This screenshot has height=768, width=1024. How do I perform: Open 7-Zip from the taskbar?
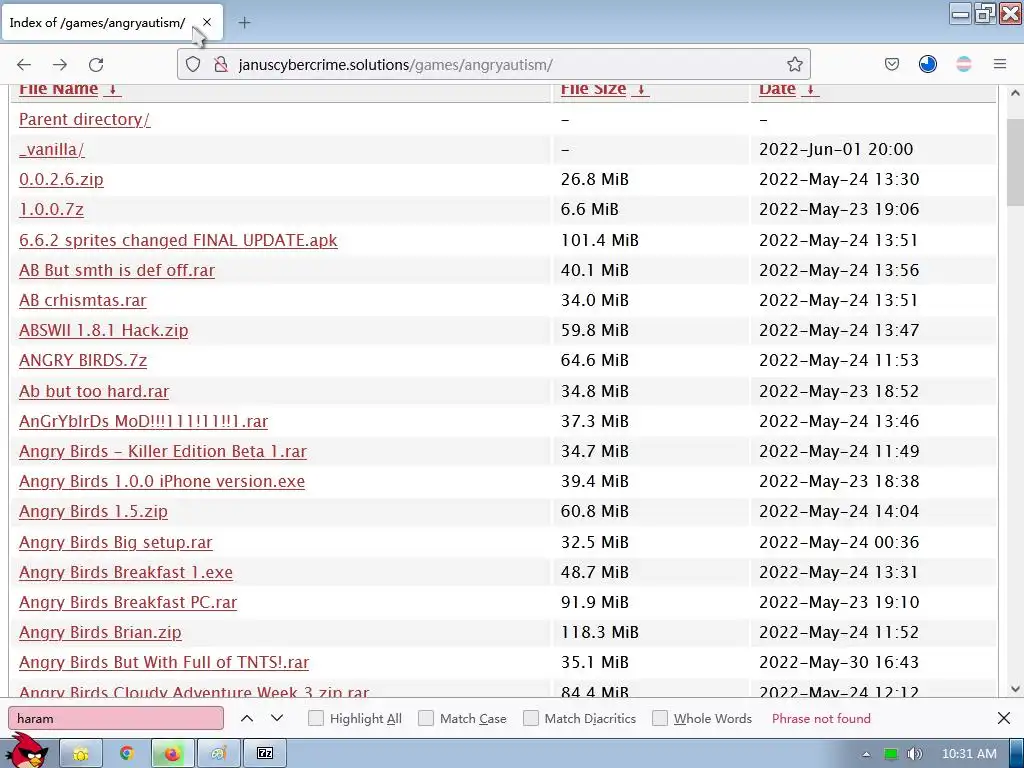264,754
